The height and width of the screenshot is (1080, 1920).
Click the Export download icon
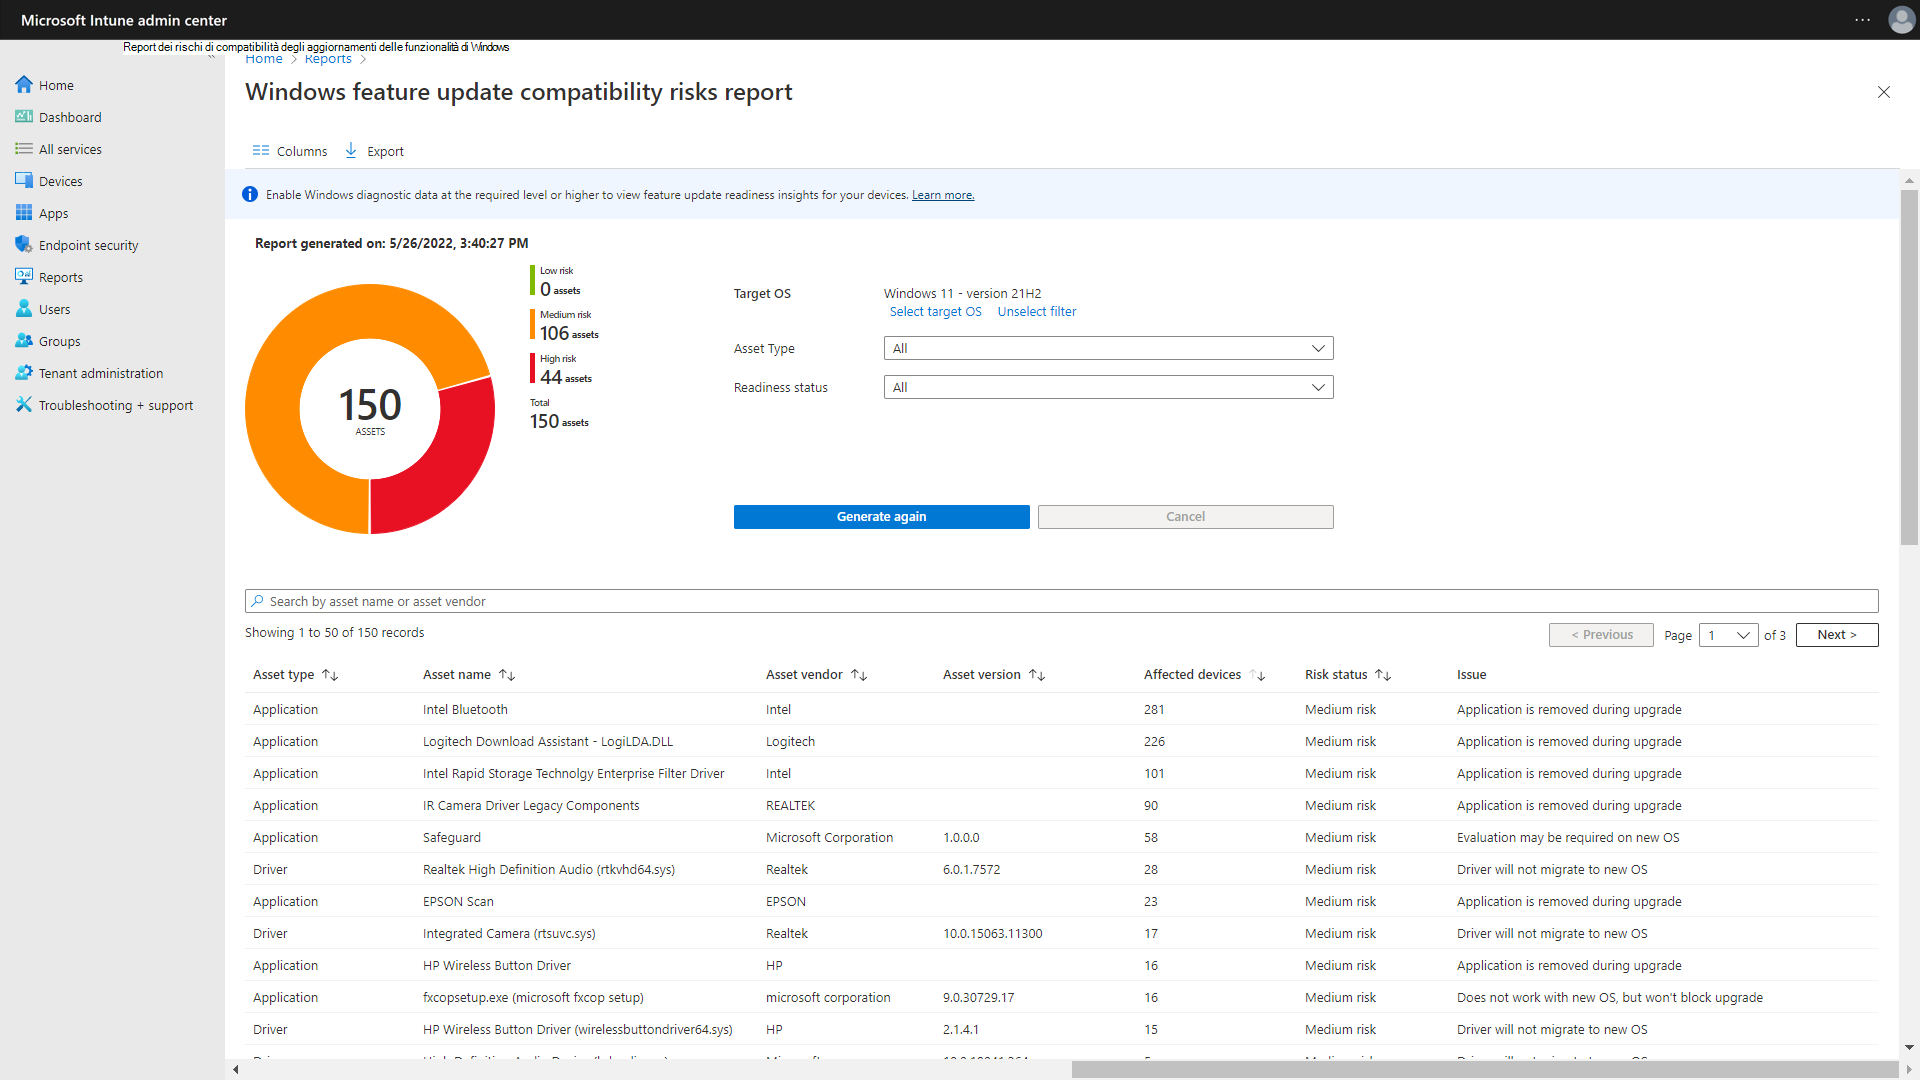click(x=351, y=151)
